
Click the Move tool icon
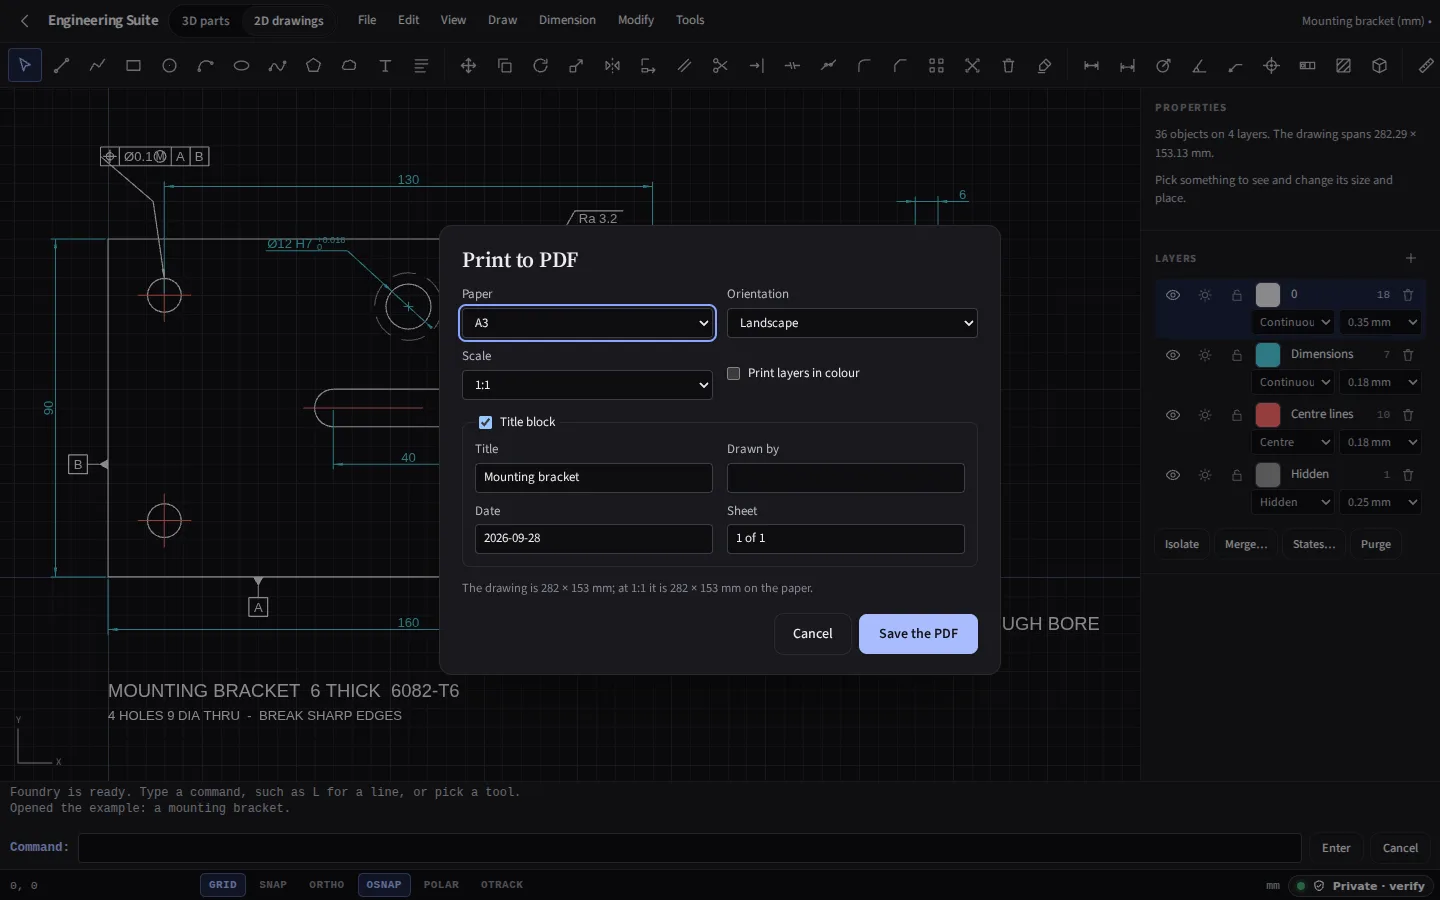[468, 66]
